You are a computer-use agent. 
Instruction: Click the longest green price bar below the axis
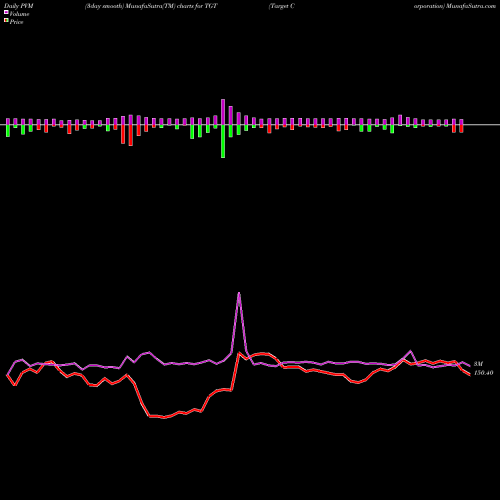click(x=223, y=141)
